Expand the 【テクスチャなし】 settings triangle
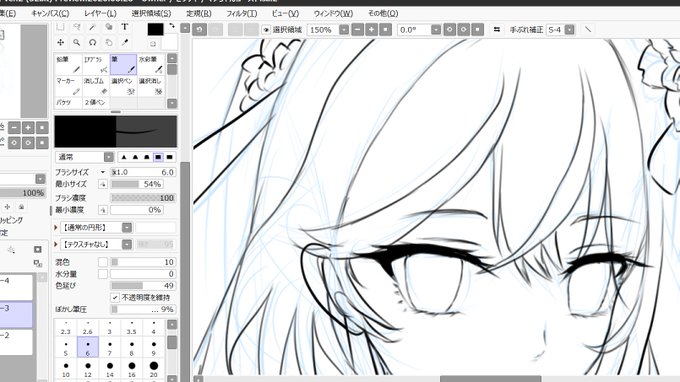Viewport: 680px width, 382px height. point(56,244)
